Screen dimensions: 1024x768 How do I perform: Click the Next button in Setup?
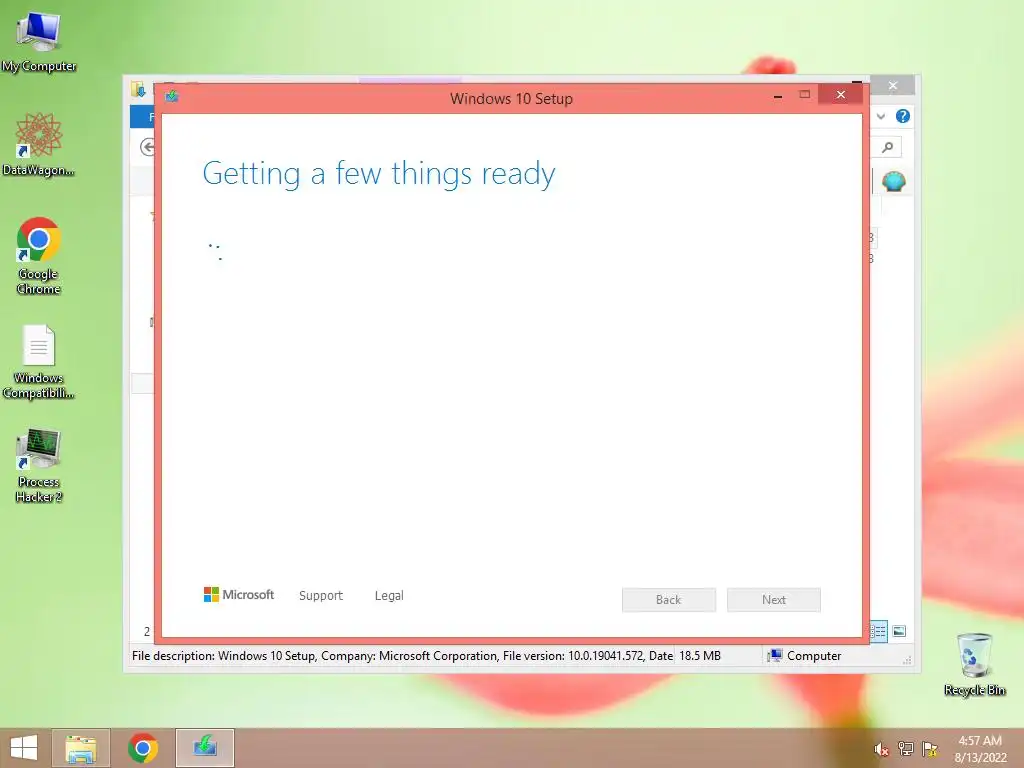774,600
